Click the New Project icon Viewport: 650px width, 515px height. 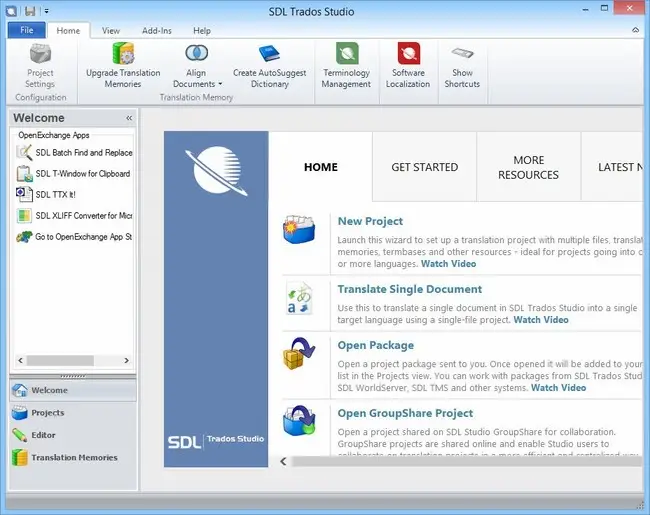click(299, 229)
